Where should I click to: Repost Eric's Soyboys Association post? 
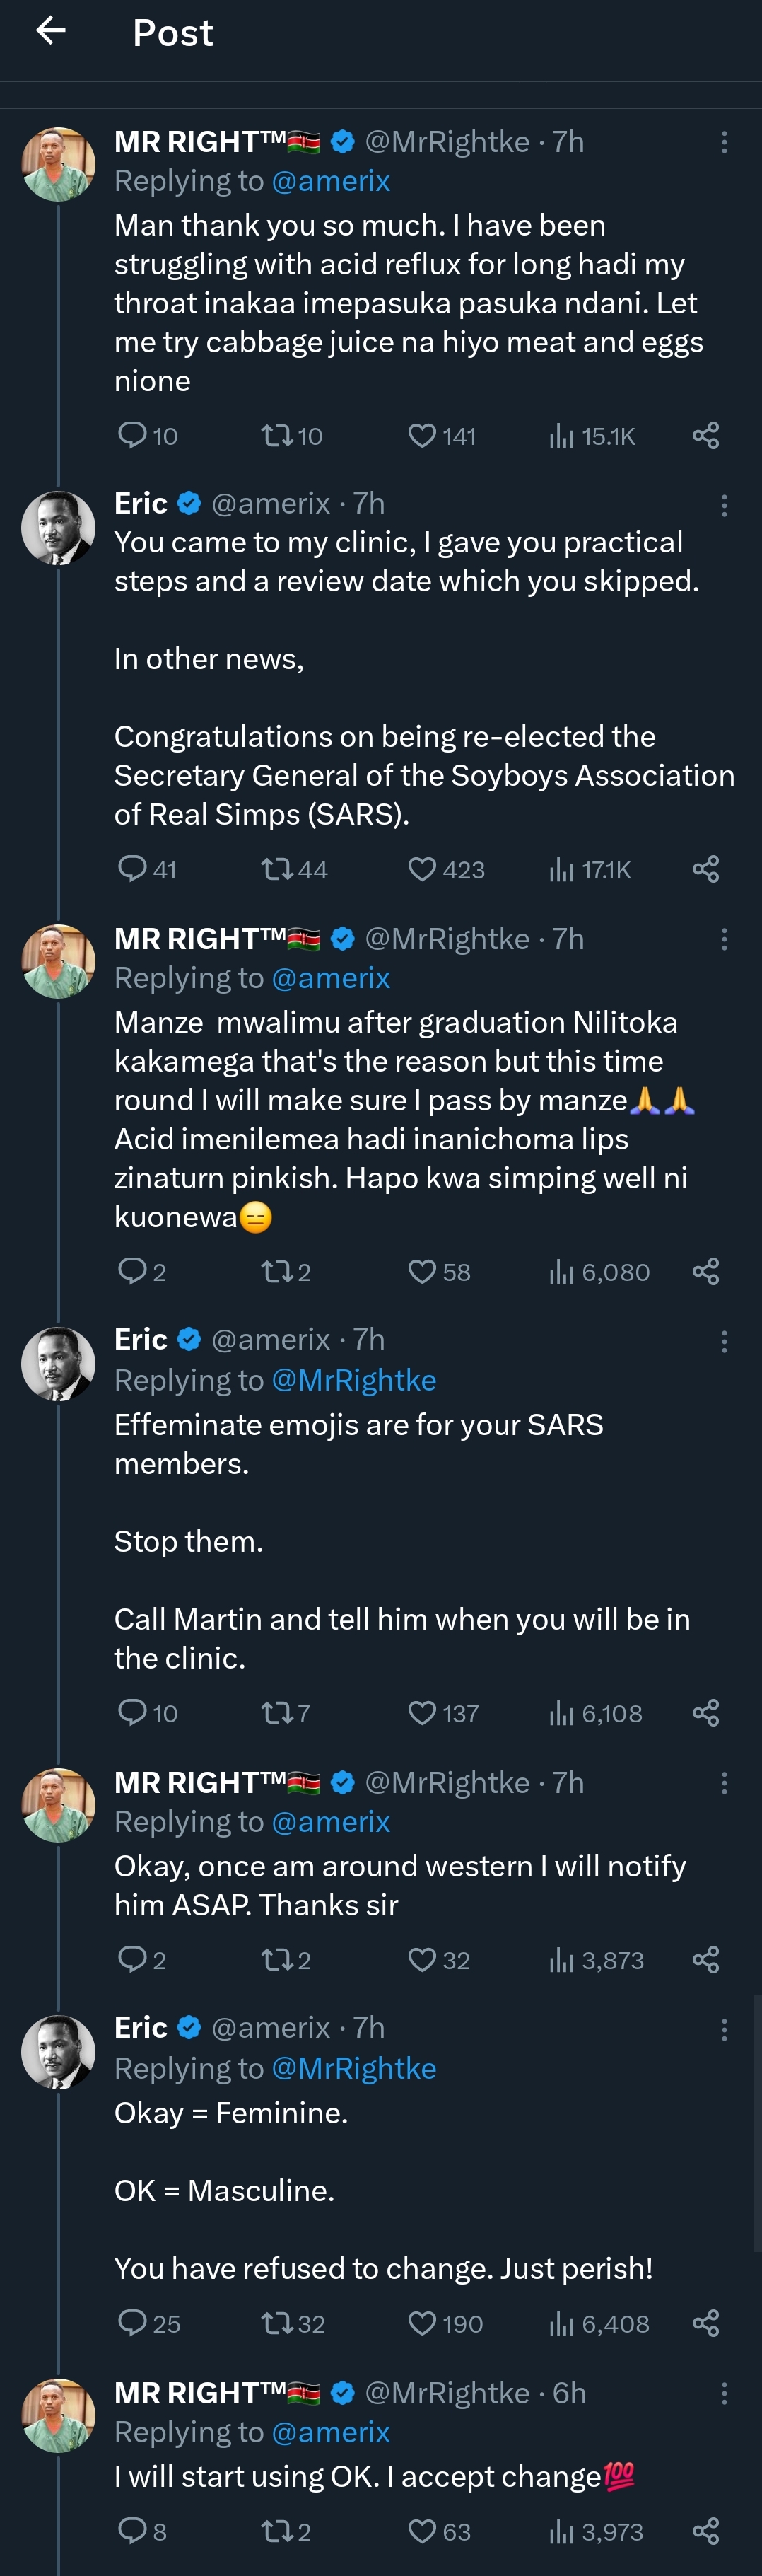tap(276, 870)
